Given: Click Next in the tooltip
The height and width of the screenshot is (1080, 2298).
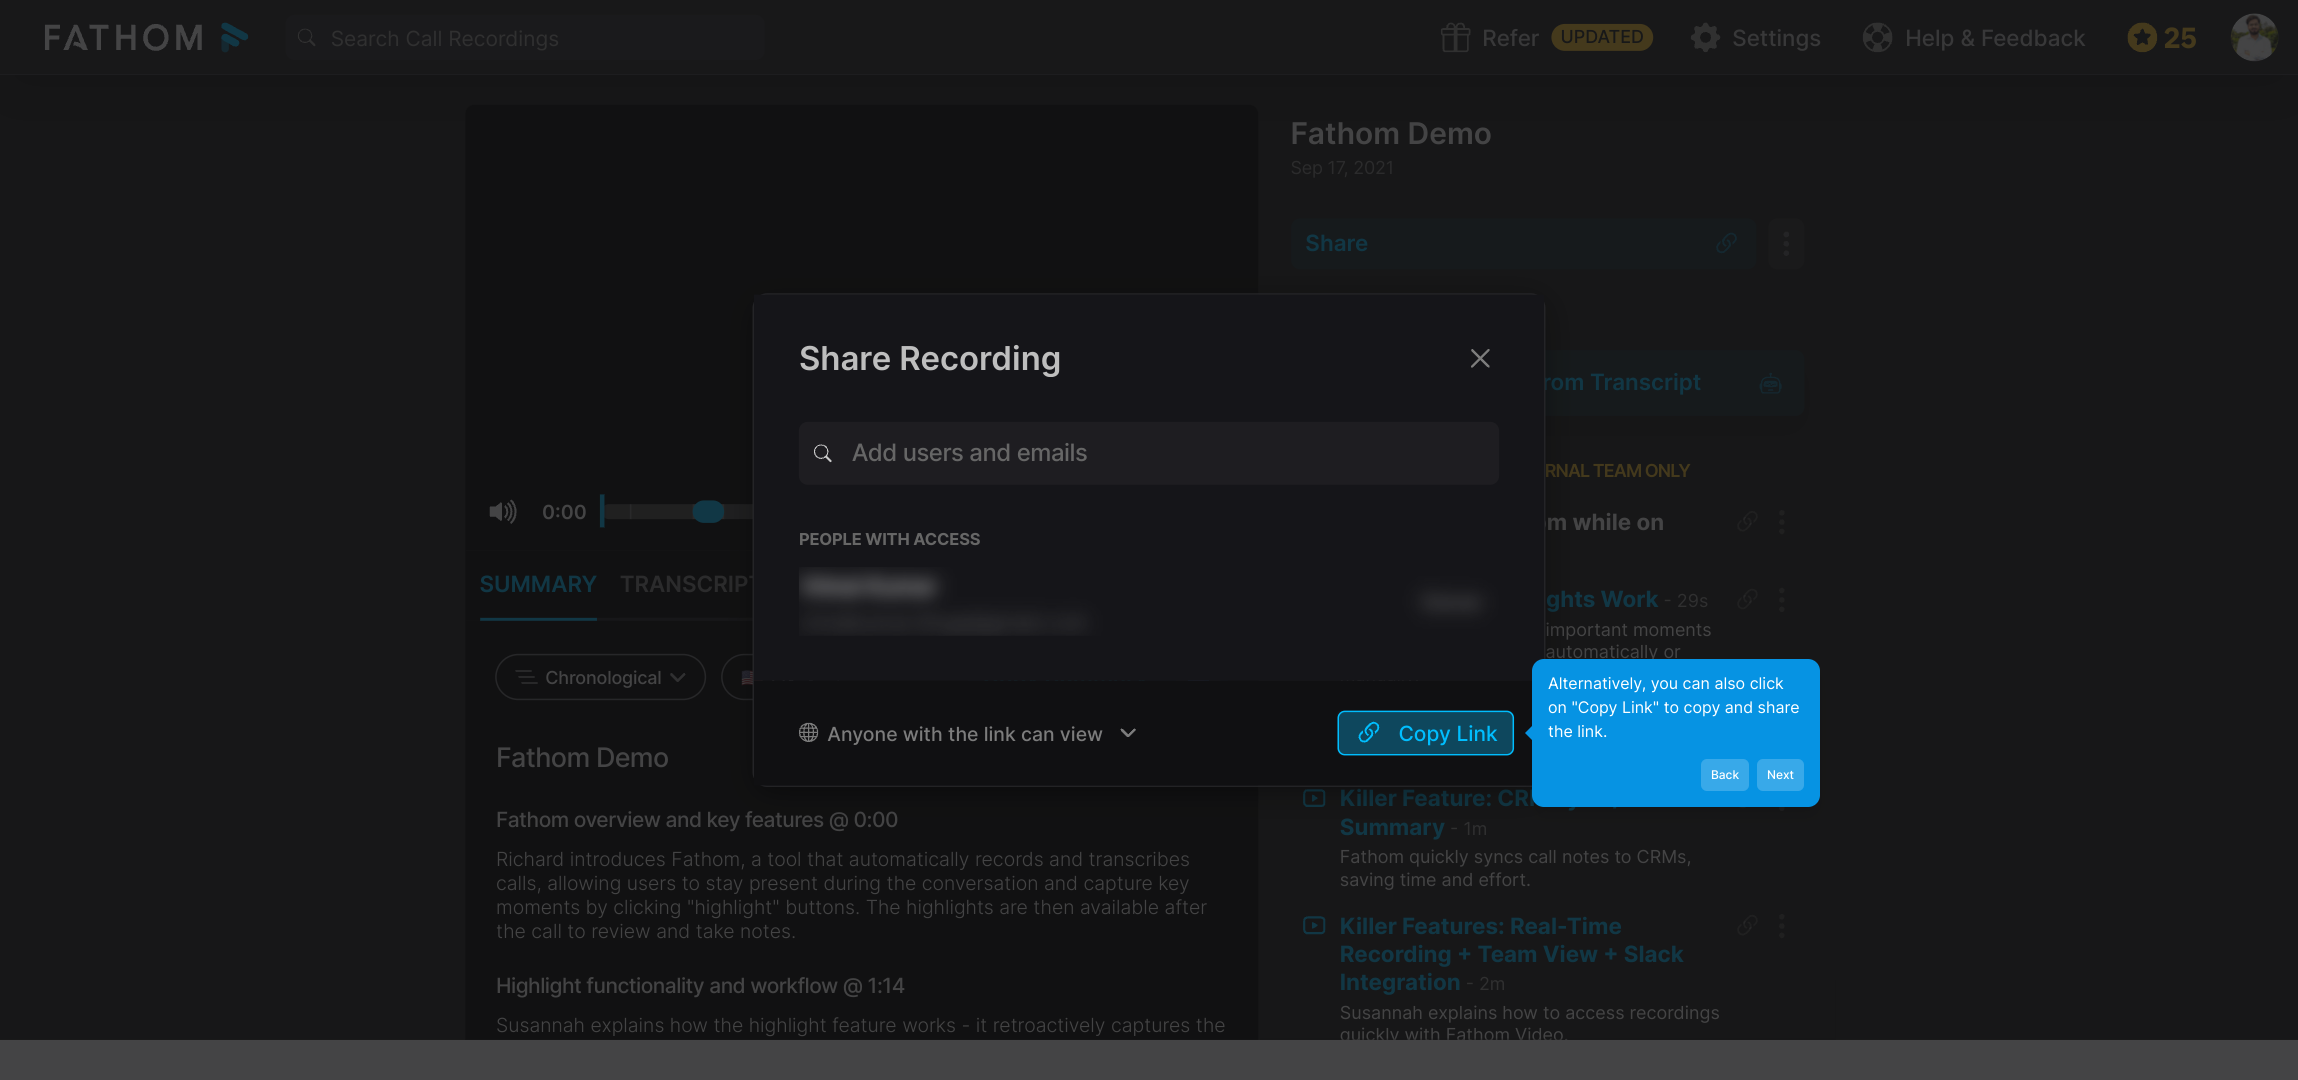Looking at the screenshot, I should point(1780,775).
